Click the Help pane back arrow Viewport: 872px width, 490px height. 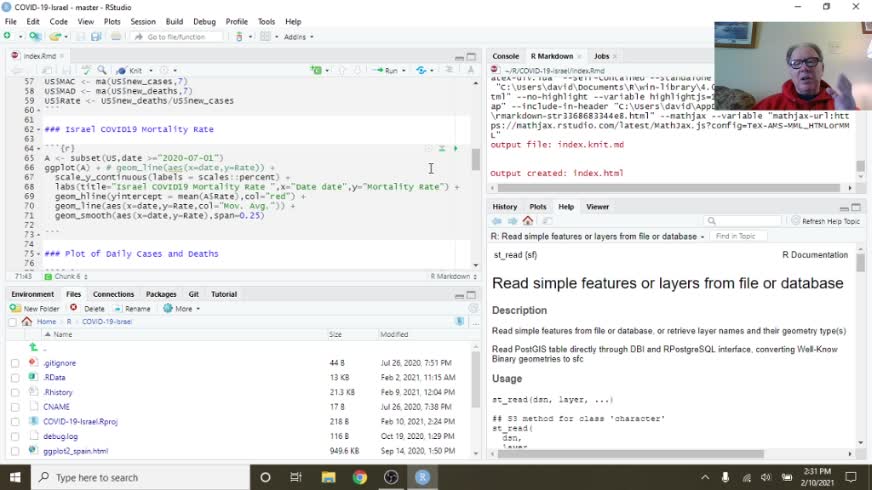pos(497,221)
